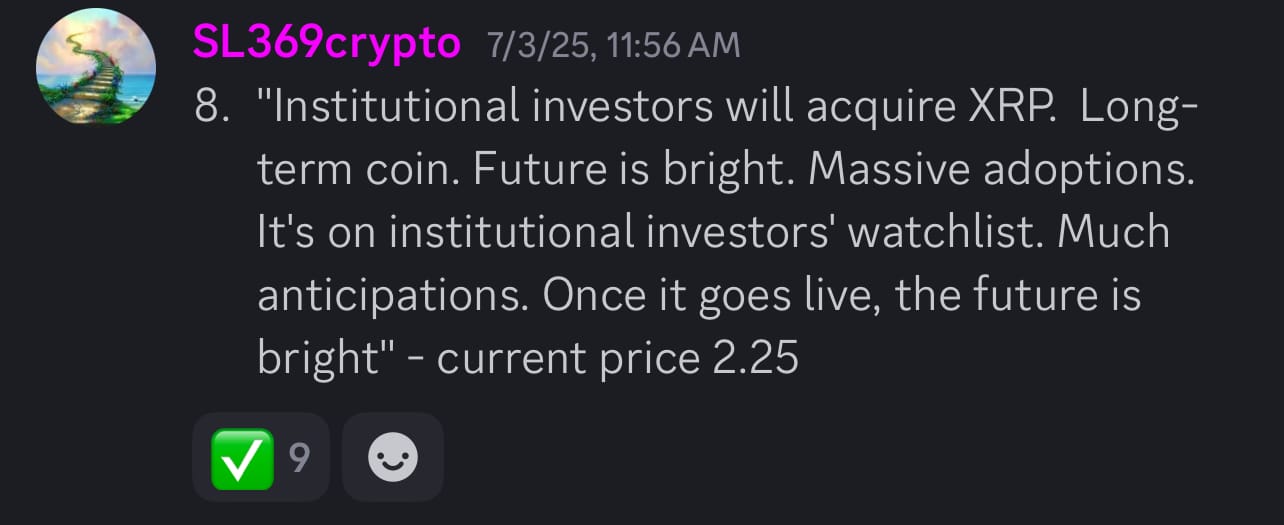Image resolution: width=1284 pixels, height=525 pixels.
Task: Click the 7/3/25 date in the timestamp
Action: [x=535, y=45]
